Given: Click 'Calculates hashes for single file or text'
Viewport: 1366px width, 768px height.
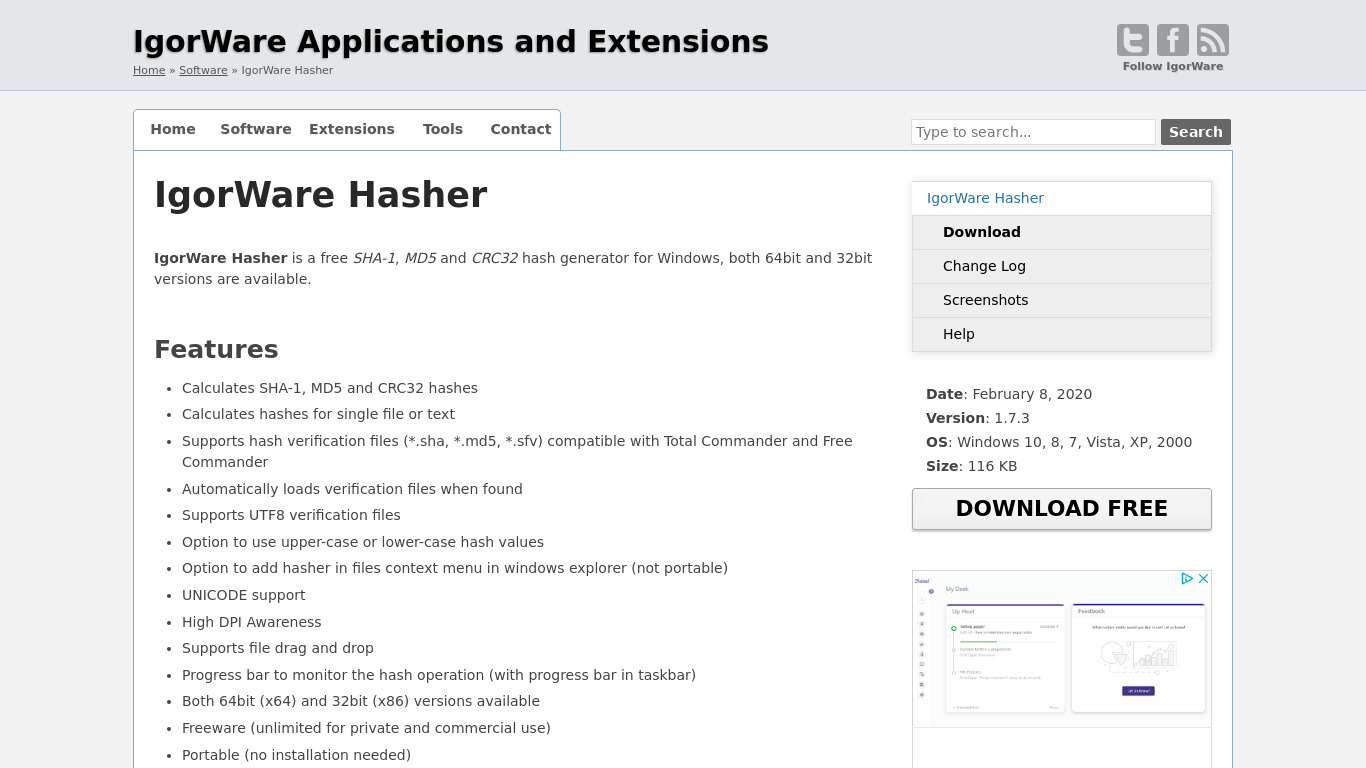Looking at the screenshot, I should tap(318, 414).
